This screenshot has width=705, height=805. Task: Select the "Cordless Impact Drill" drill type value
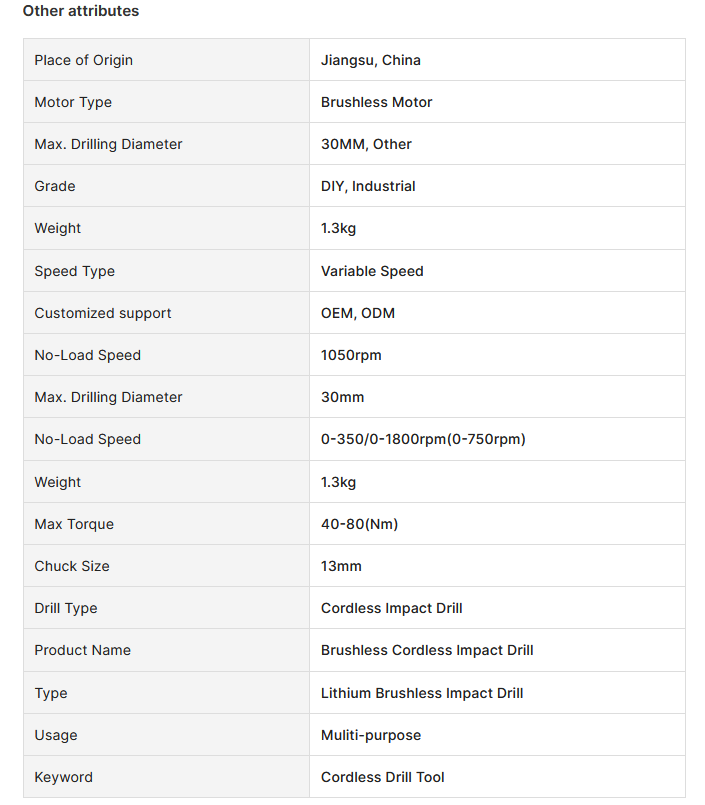[x=392, y=608]
